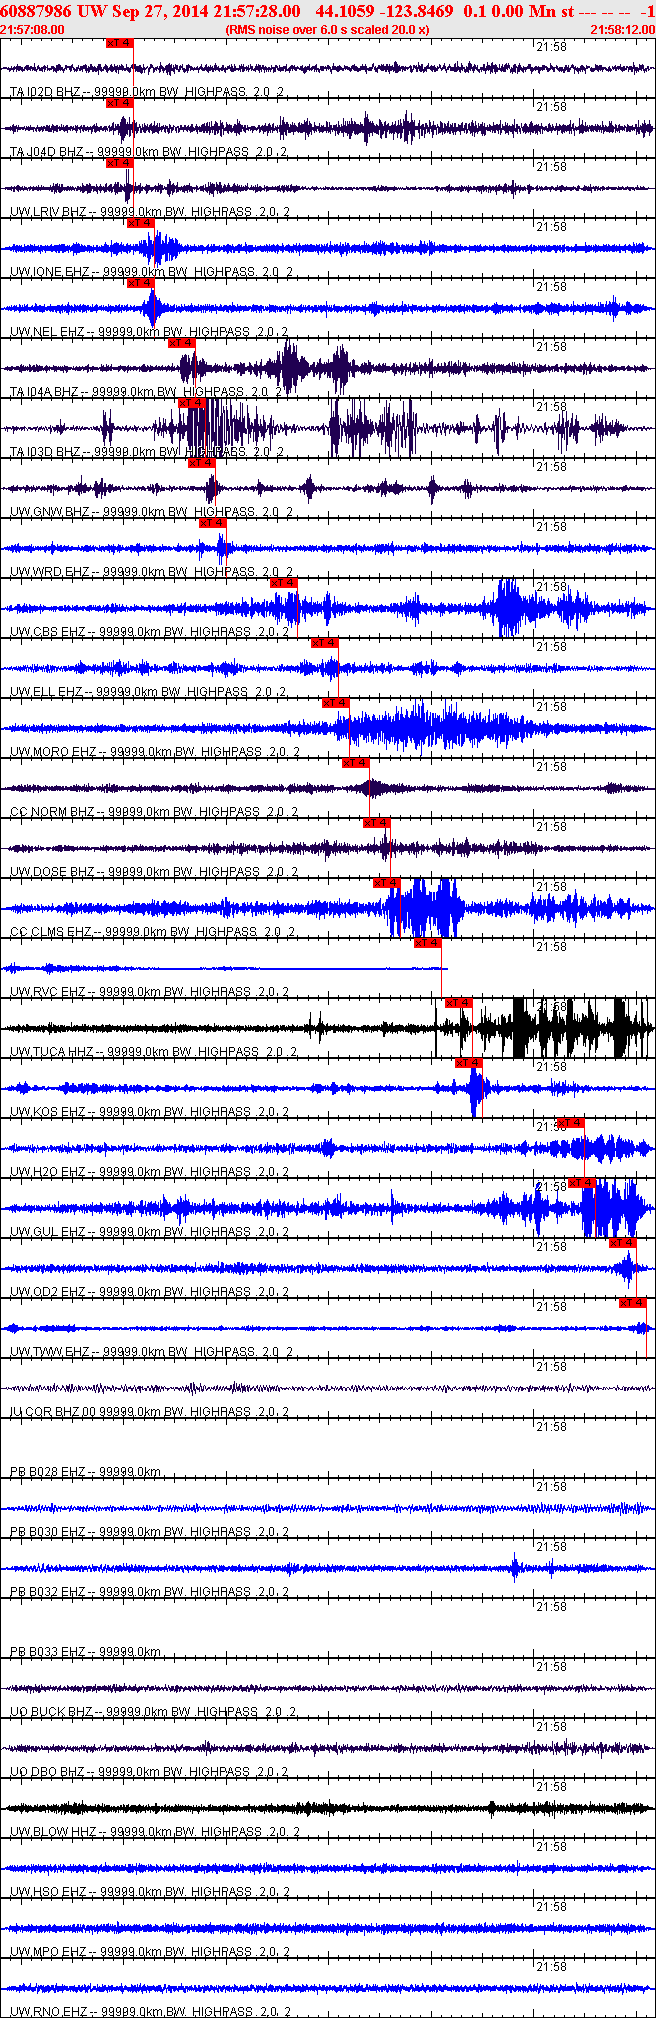The width and height of the screenshot is (656, 2018).
Task: Click the pick marker on UW.RVC trace
Action: pyautogui.click(x=427, y=943)
